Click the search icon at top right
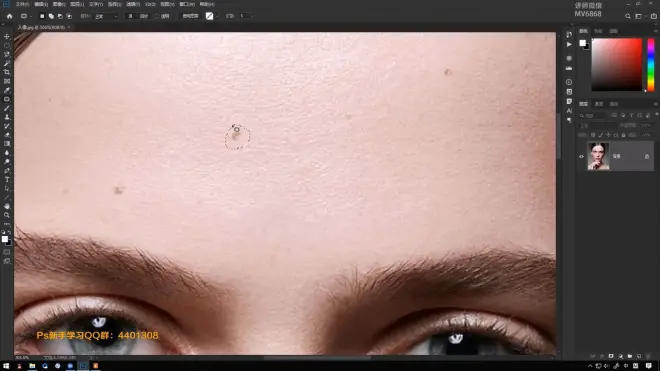This screenshot has width=660, height=371. 628,16
